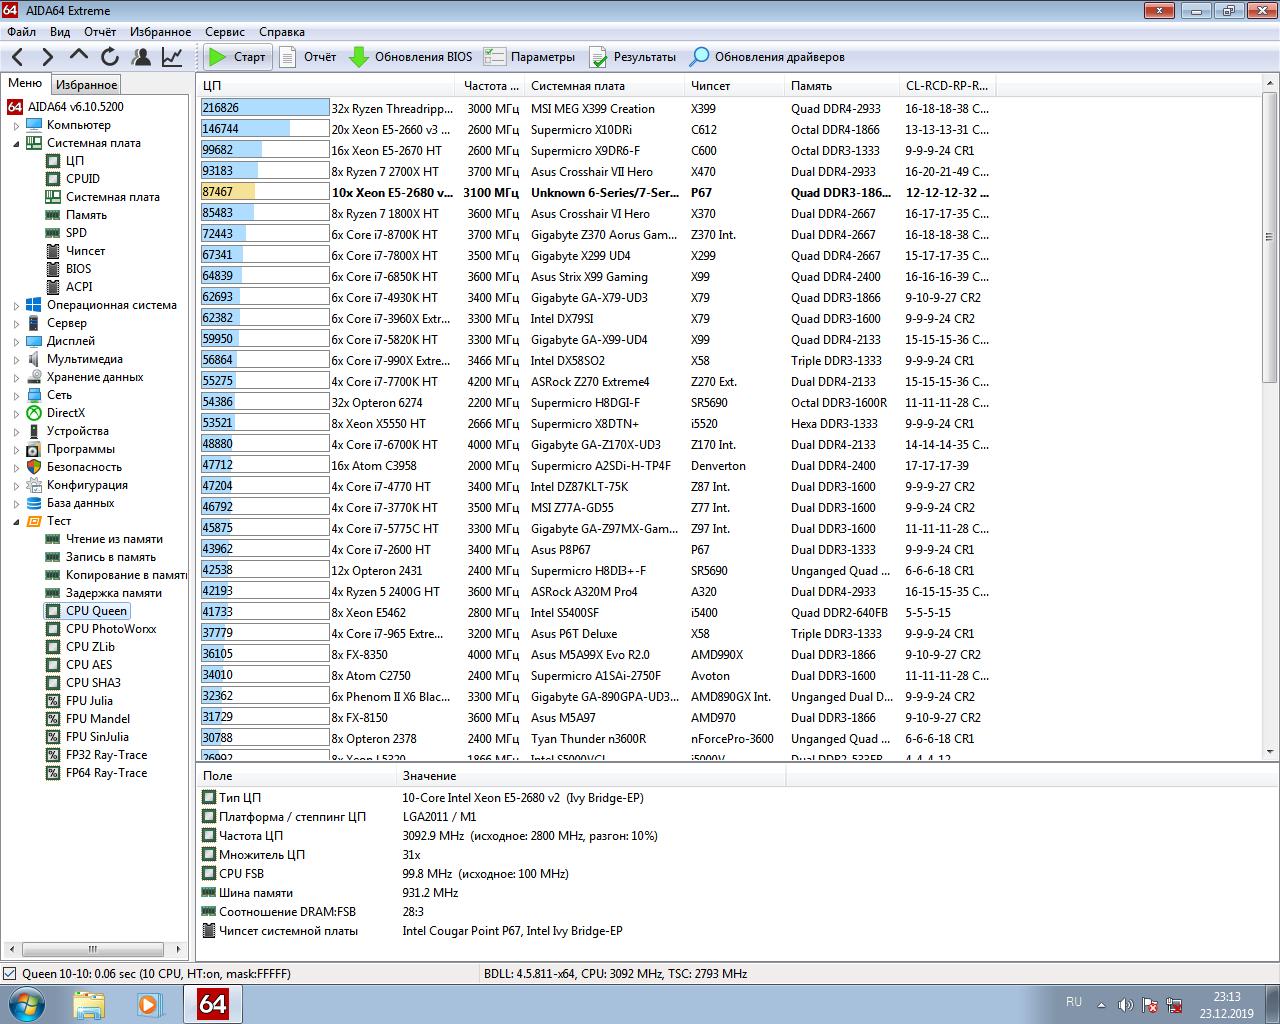This screenshot has height=1024, width=1280.
Task: Click the DirectX Xbox icon
Action: point(34,413)
